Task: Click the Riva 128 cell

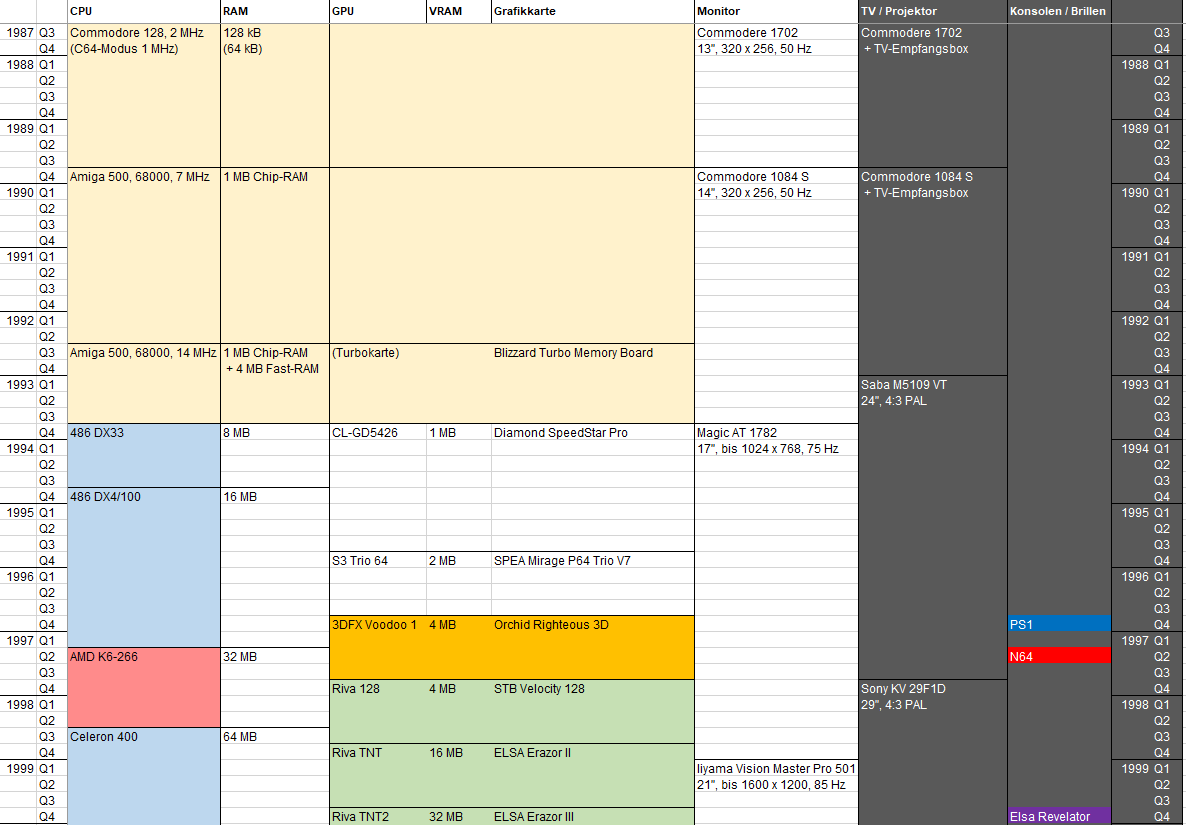Action: (377, 688)
